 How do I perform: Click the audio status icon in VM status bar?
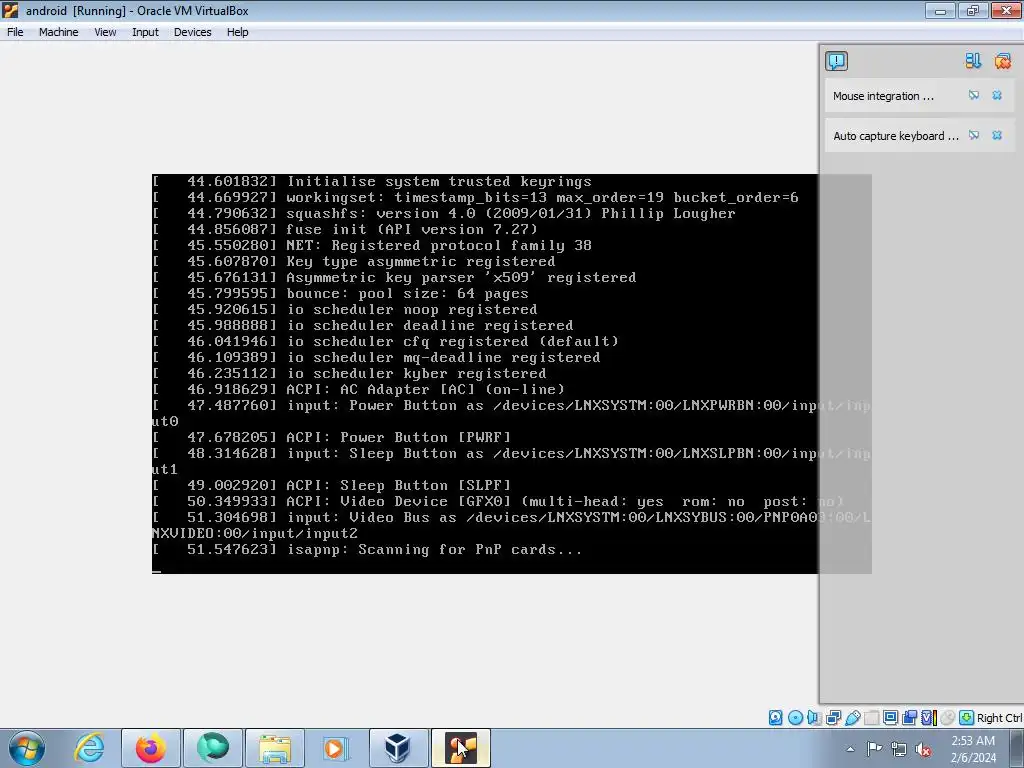[814, 718]
